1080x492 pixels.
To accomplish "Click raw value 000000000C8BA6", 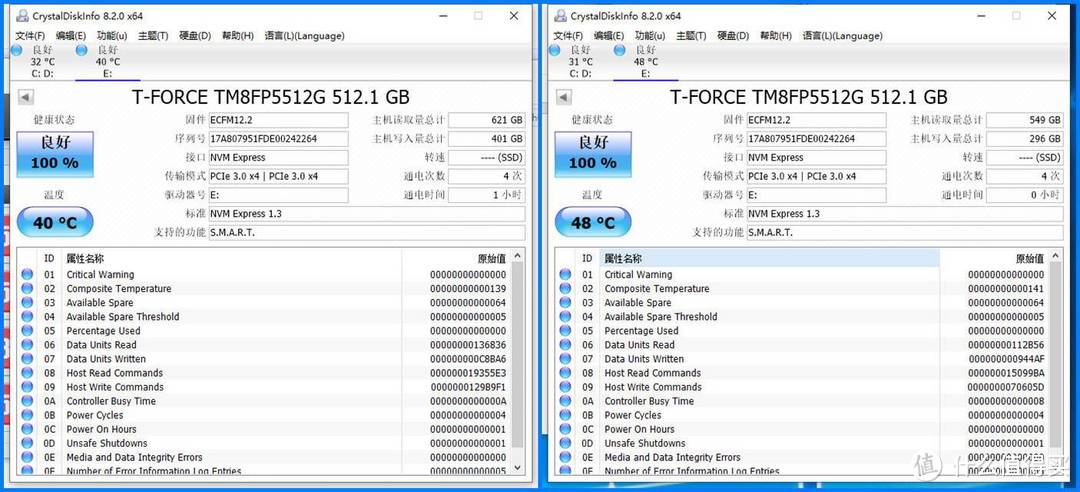I will tap(468, 359).
